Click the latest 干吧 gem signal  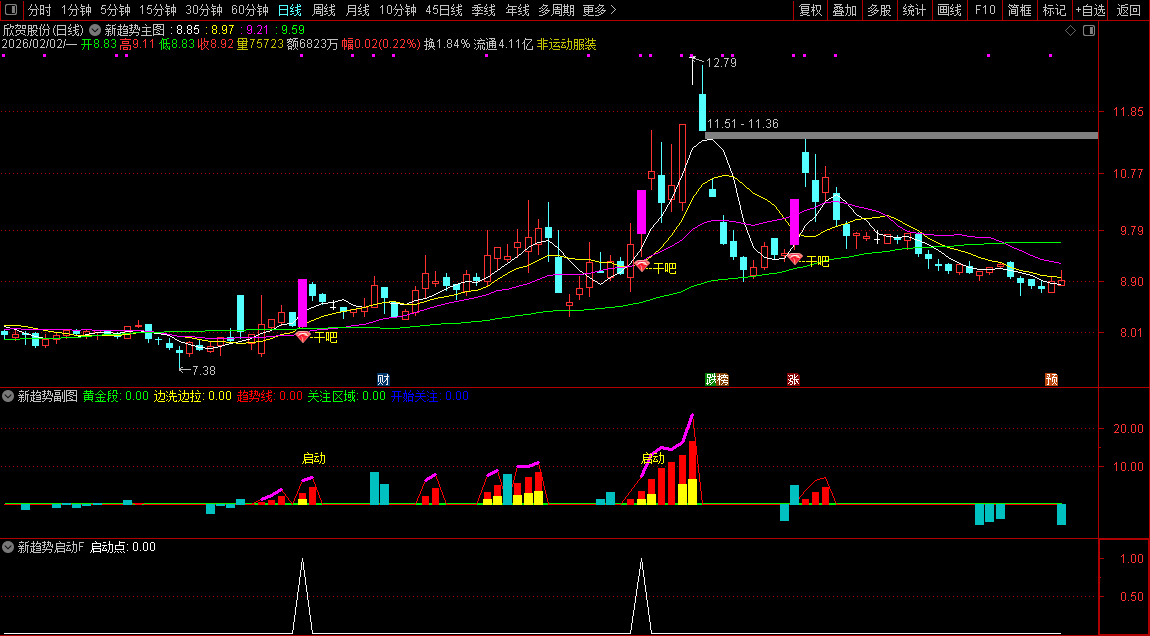(x=795, y=258)
